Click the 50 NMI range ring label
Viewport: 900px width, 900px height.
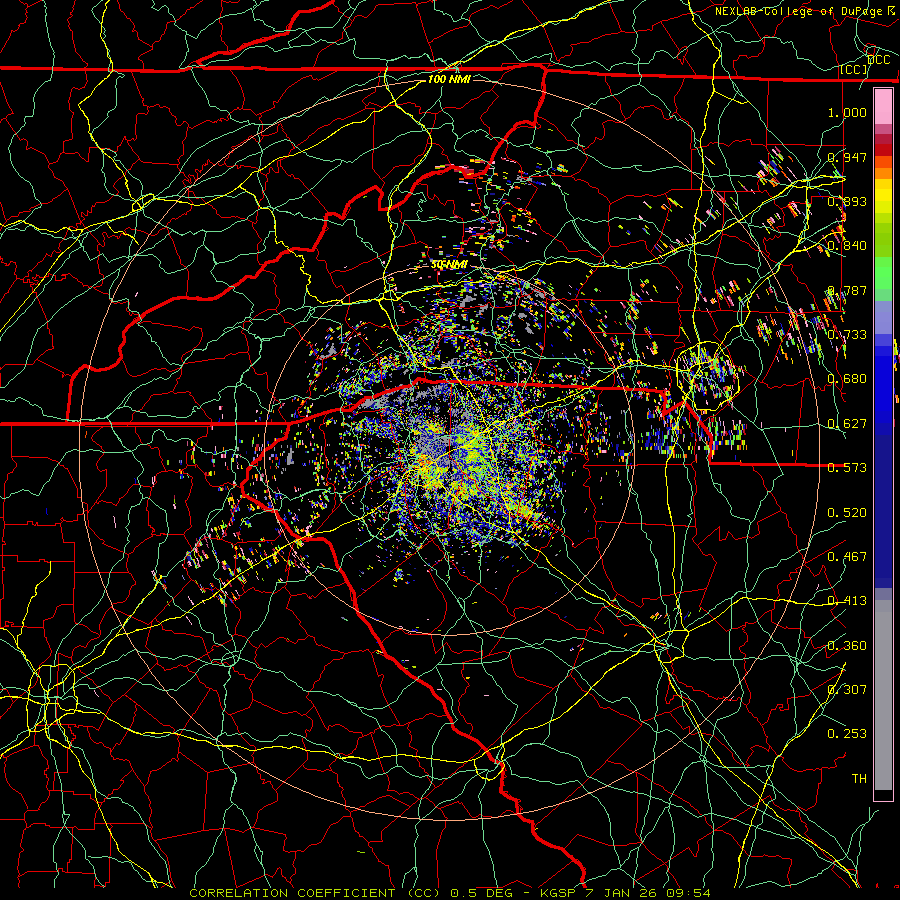coord(449,265)
